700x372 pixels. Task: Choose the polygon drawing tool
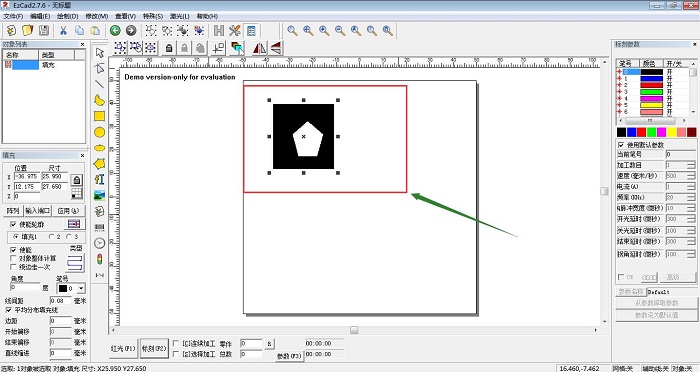99,163
